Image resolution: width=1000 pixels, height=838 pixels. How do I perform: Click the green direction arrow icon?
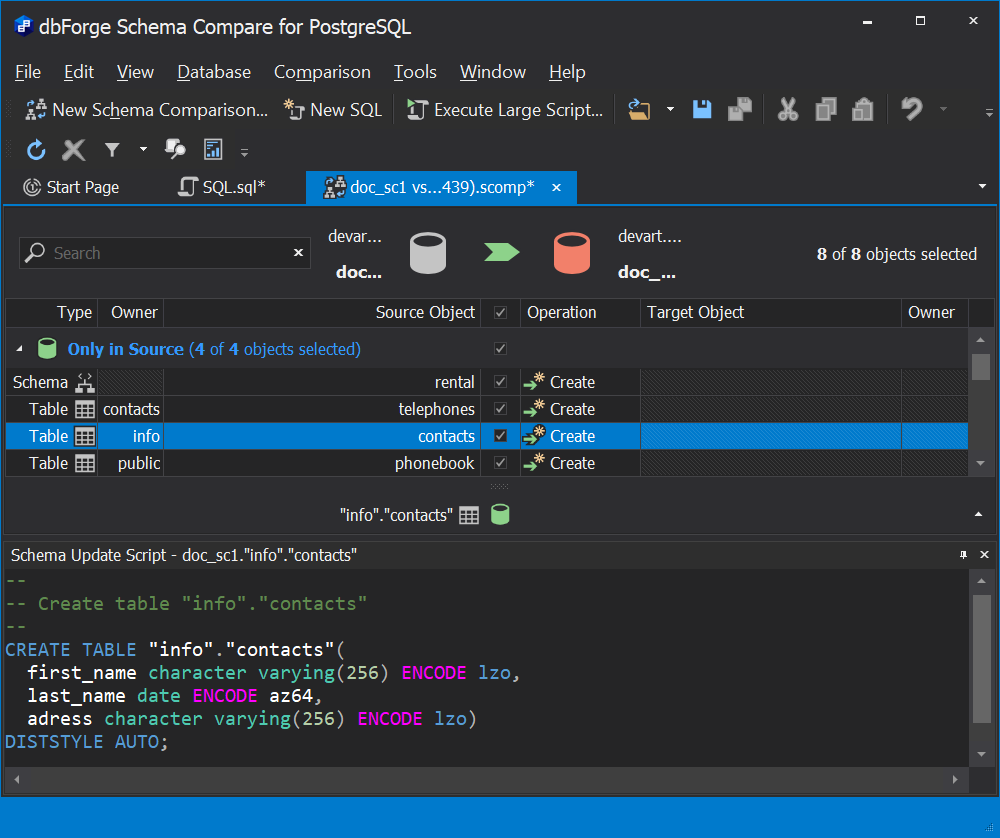[x=502, y=253]
